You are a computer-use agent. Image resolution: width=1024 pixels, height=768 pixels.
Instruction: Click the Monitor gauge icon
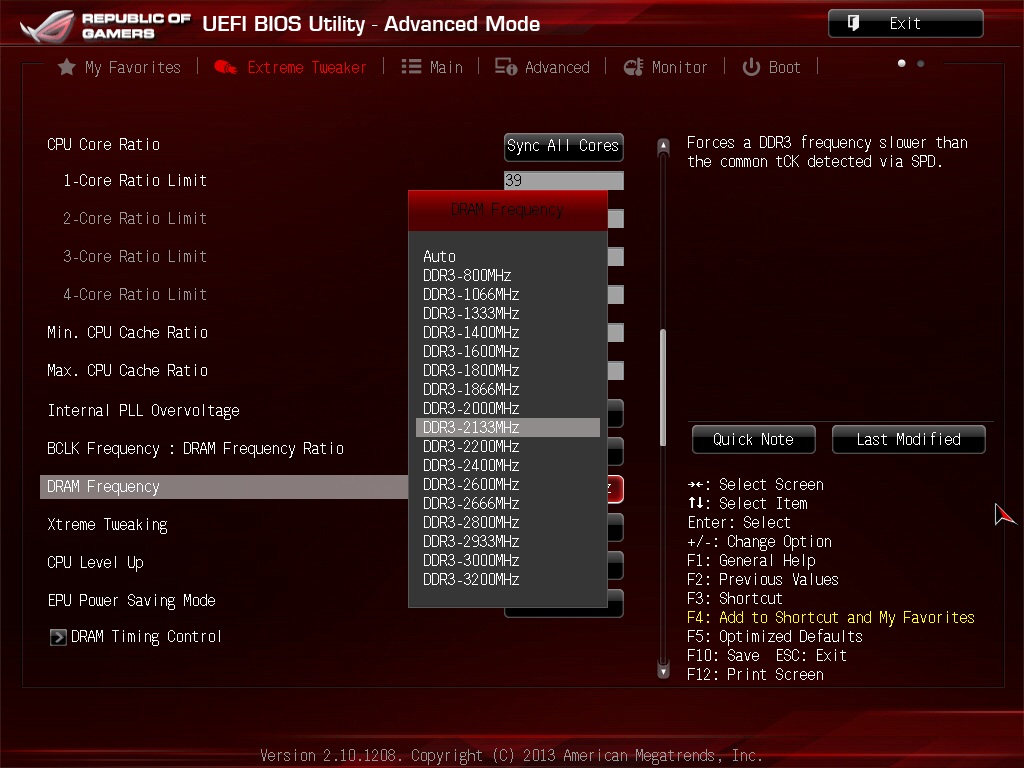click(x=633, y=67)
